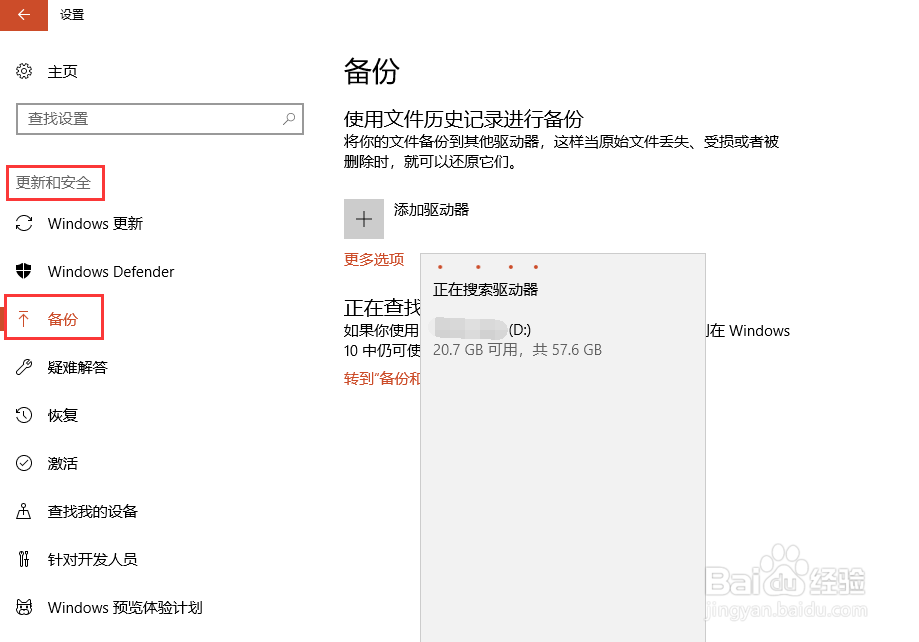Click the Windows Update sync icon
Viewport: 919px width, 642px height.
(x=24, y=223)
